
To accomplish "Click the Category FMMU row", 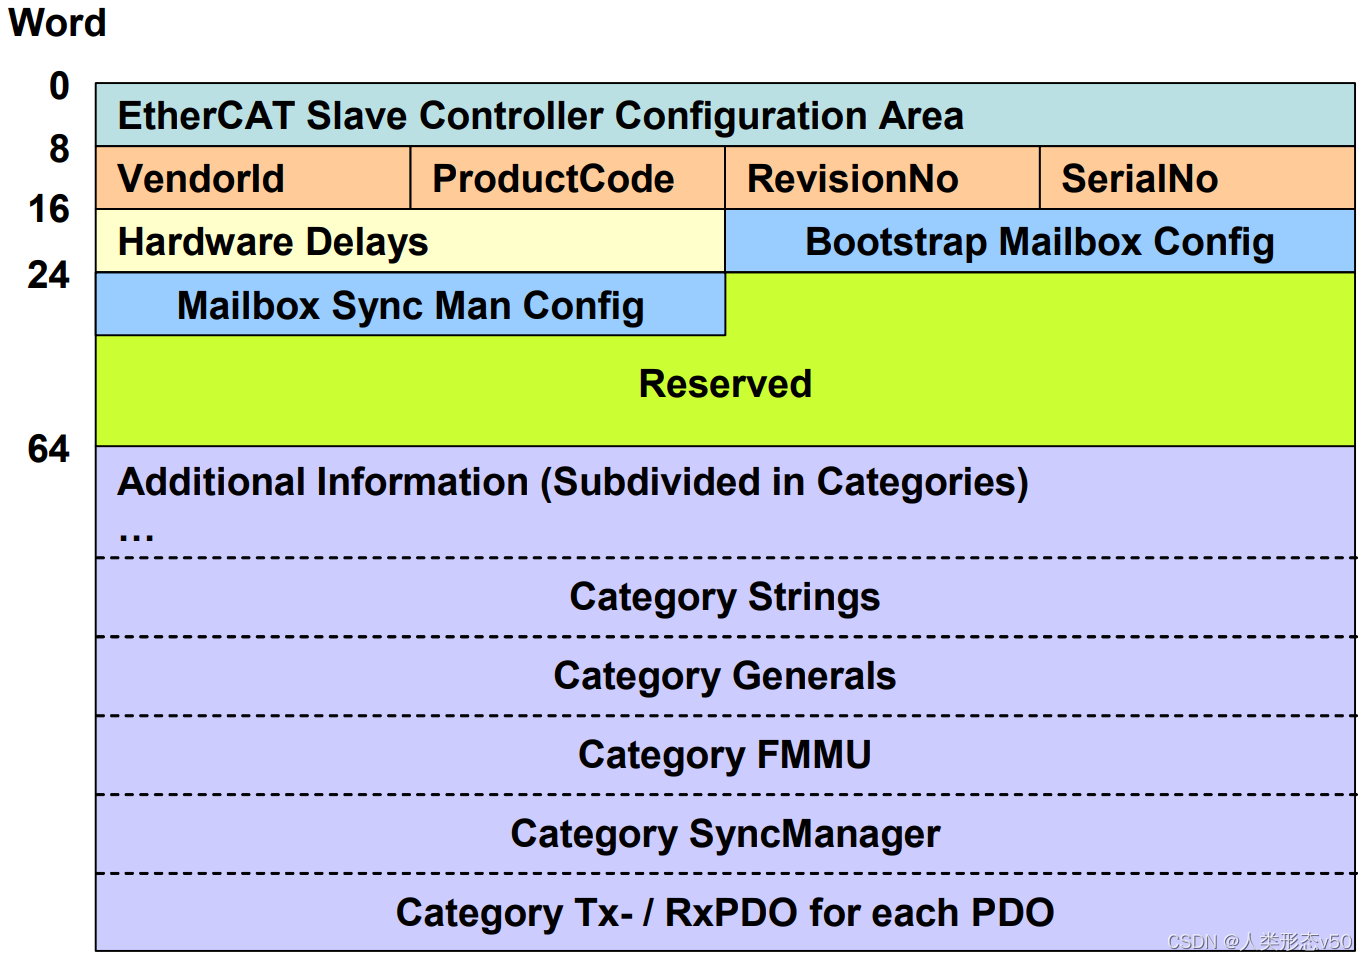I will [725, 755].
